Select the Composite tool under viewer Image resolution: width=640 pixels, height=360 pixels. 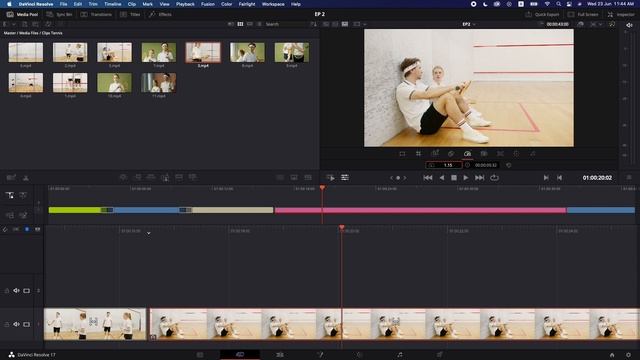(x=451, y=154)
